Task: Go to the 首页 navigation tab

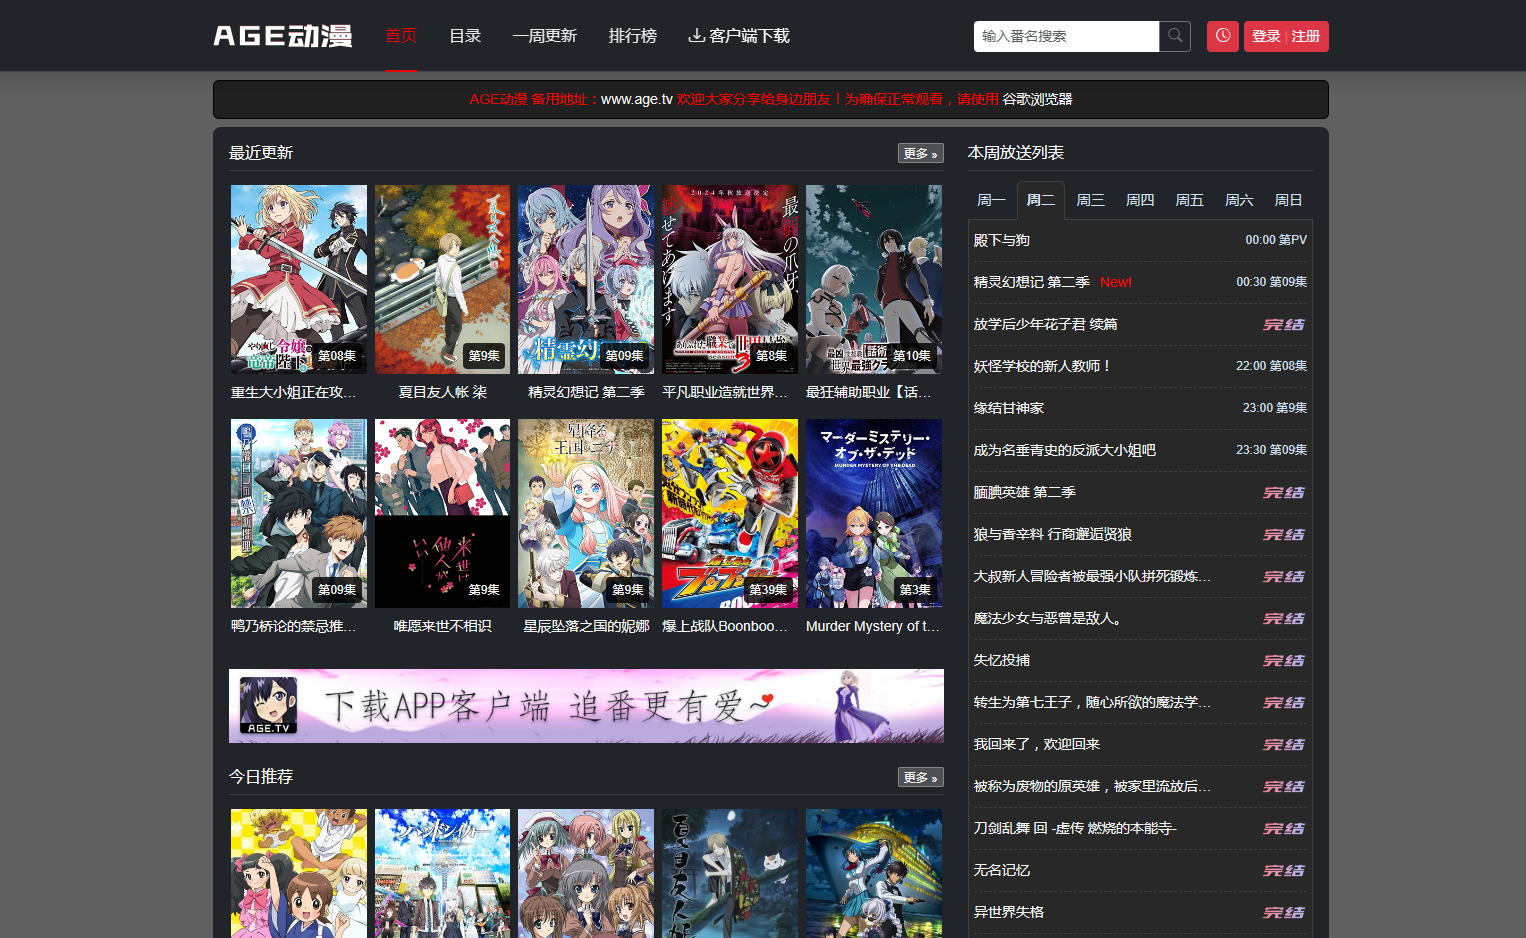Action: (401, 36)
